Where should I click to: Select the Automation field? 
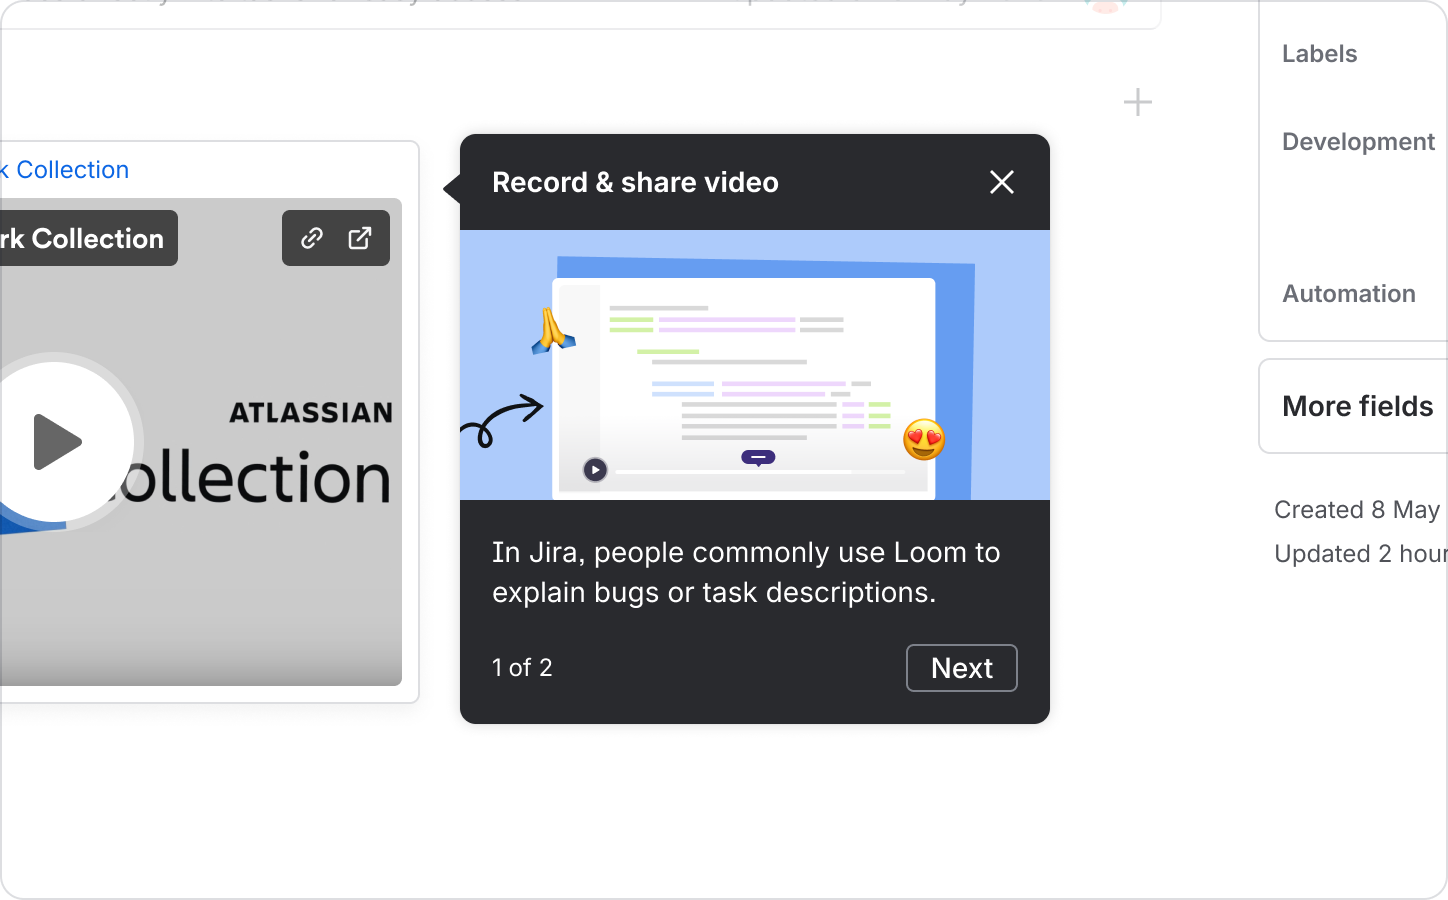[1349, 294]
